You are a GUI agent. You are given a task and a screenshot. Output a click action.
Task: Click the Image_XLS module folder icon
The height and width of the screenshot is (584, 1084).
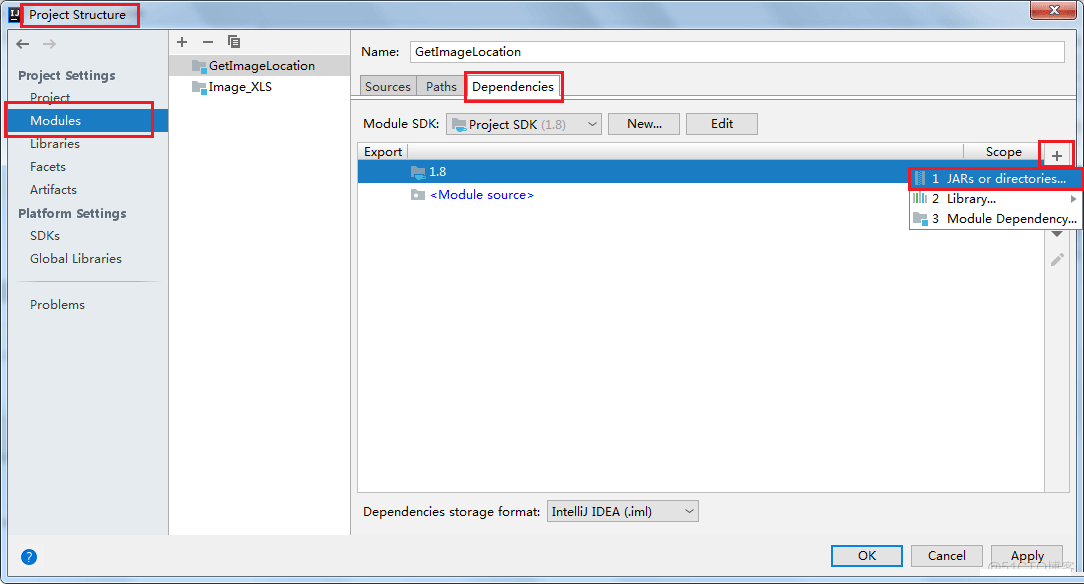[199, 87]
